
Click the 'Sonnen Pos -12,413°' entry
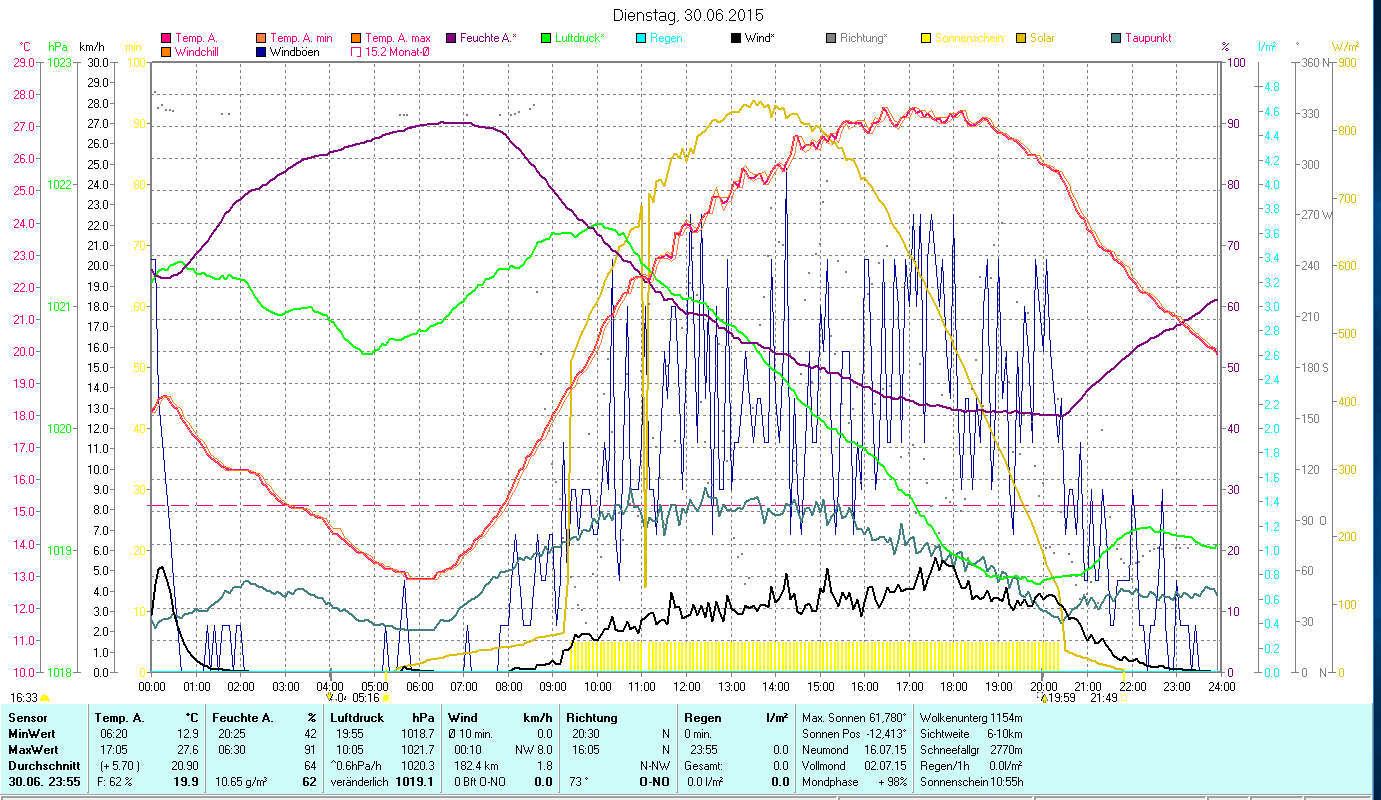point(855,734)
